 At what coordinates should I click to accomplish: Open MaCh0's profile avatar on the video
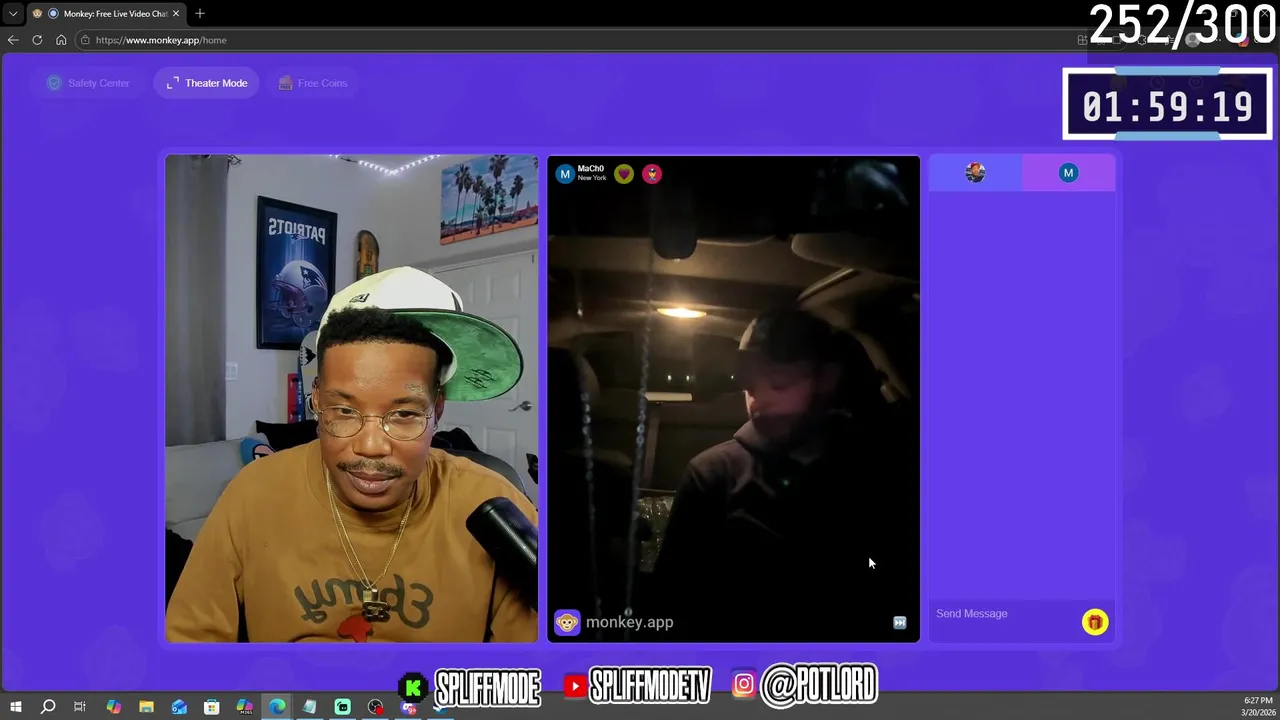[x=565, y=174]
